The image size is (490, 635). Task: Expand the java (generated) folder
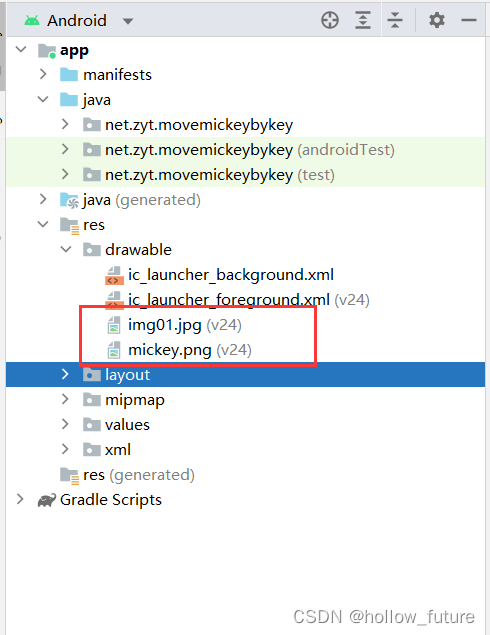[x=43, y=199]
